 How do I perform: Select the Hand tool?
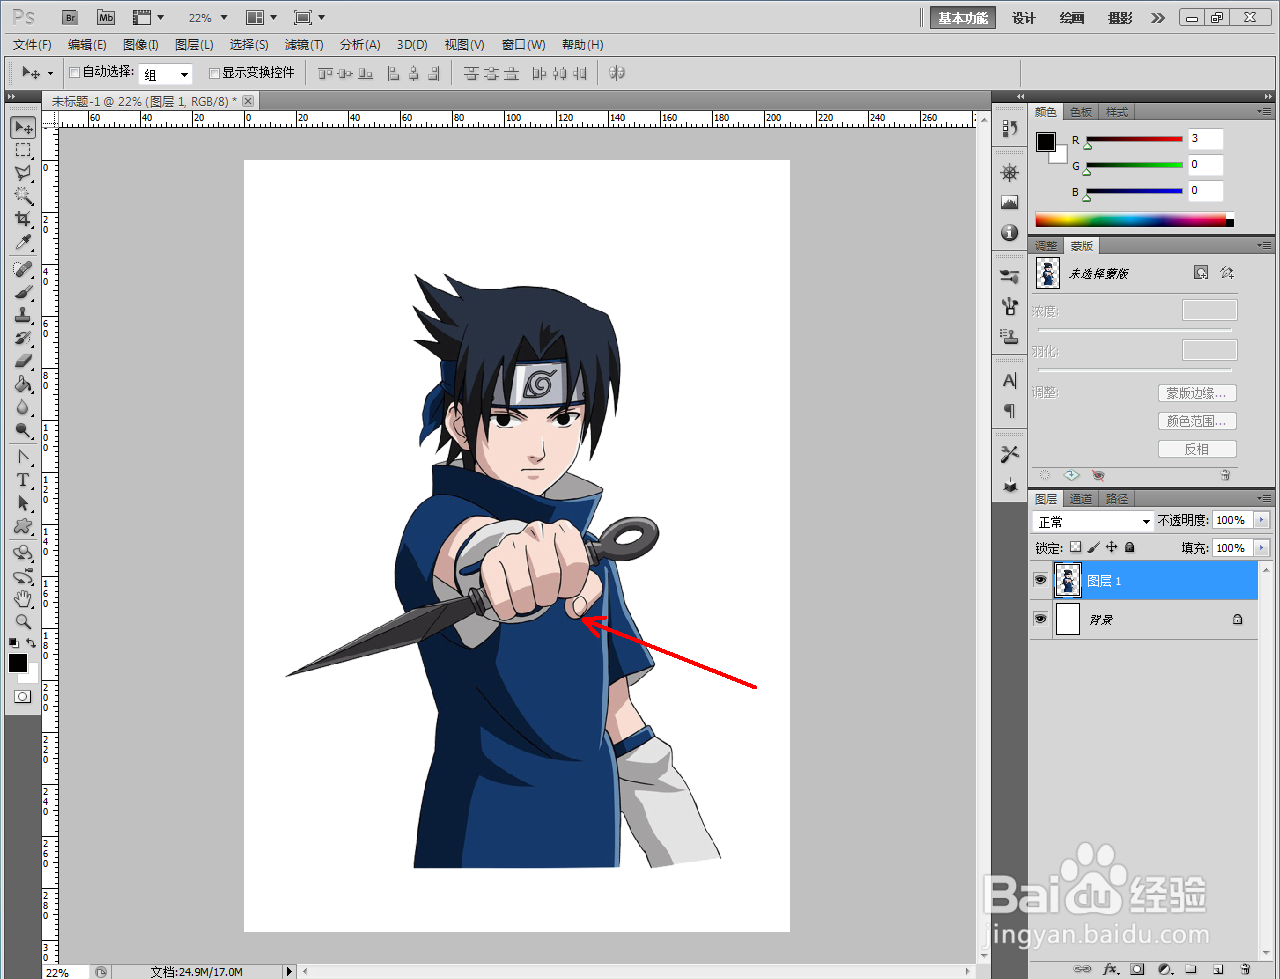(x=23, y=599)
